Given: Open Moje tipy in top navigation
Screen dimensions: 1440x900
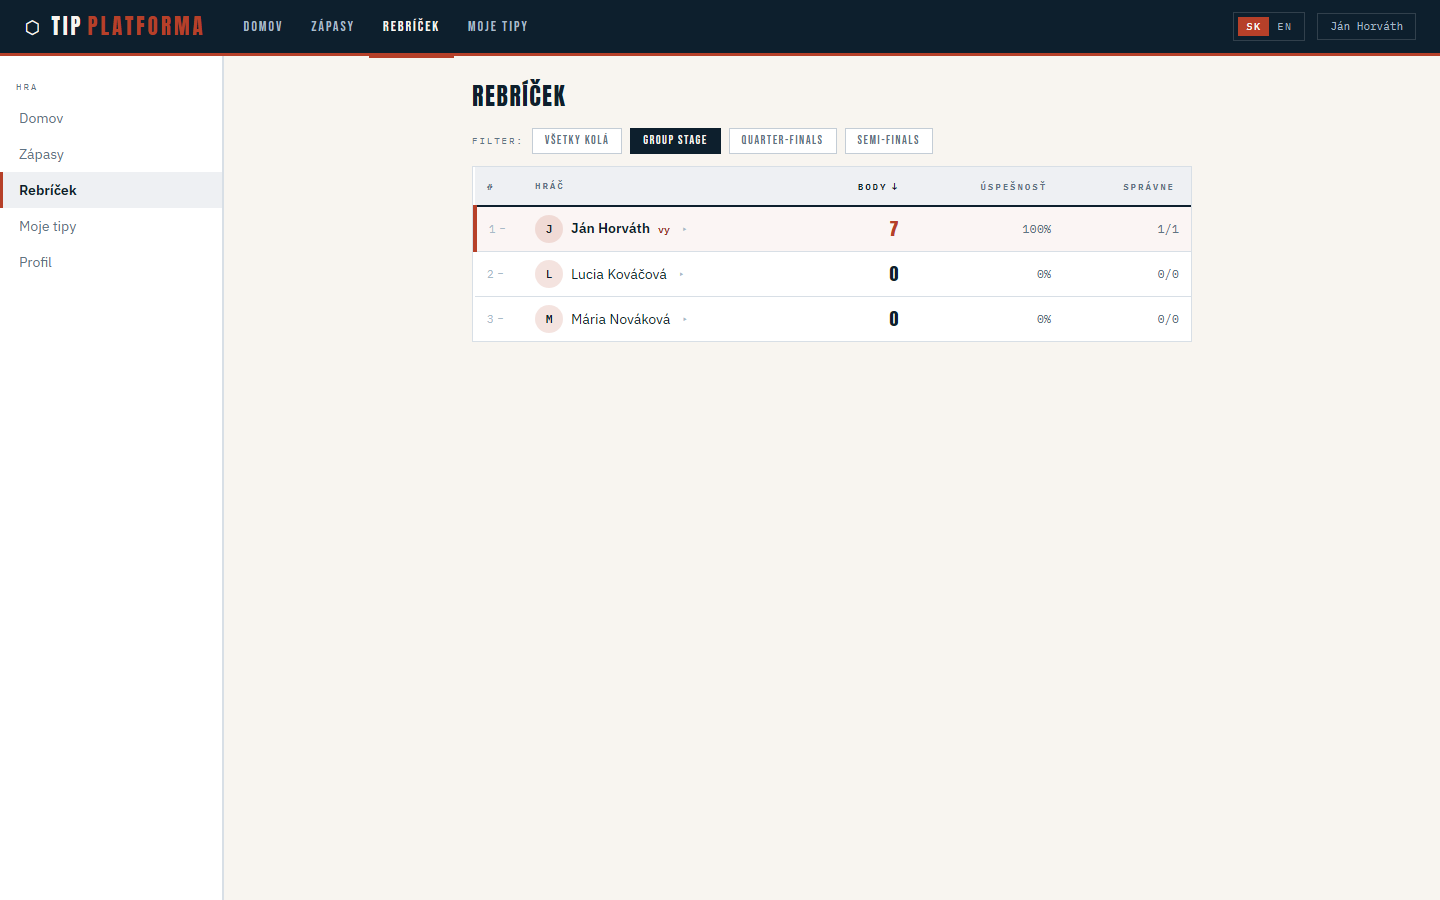Looking at the screenshot, I should coord(497,27).
